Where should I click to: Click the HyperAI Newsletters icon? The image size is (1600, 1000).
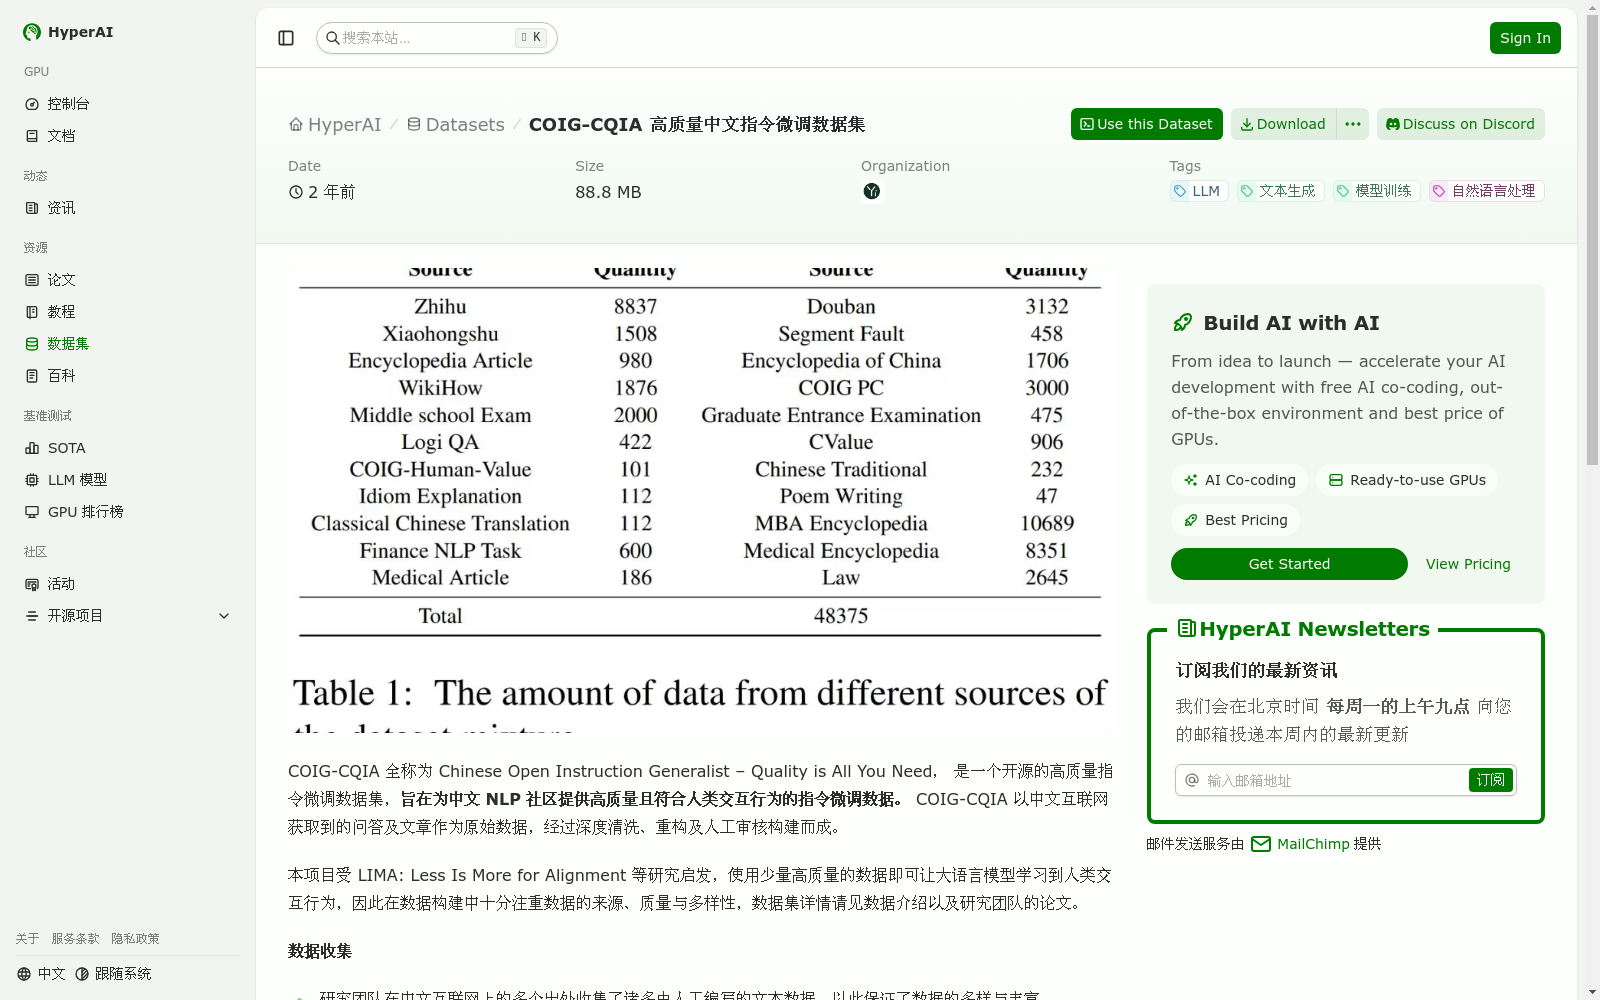[x=1187, y=629]
